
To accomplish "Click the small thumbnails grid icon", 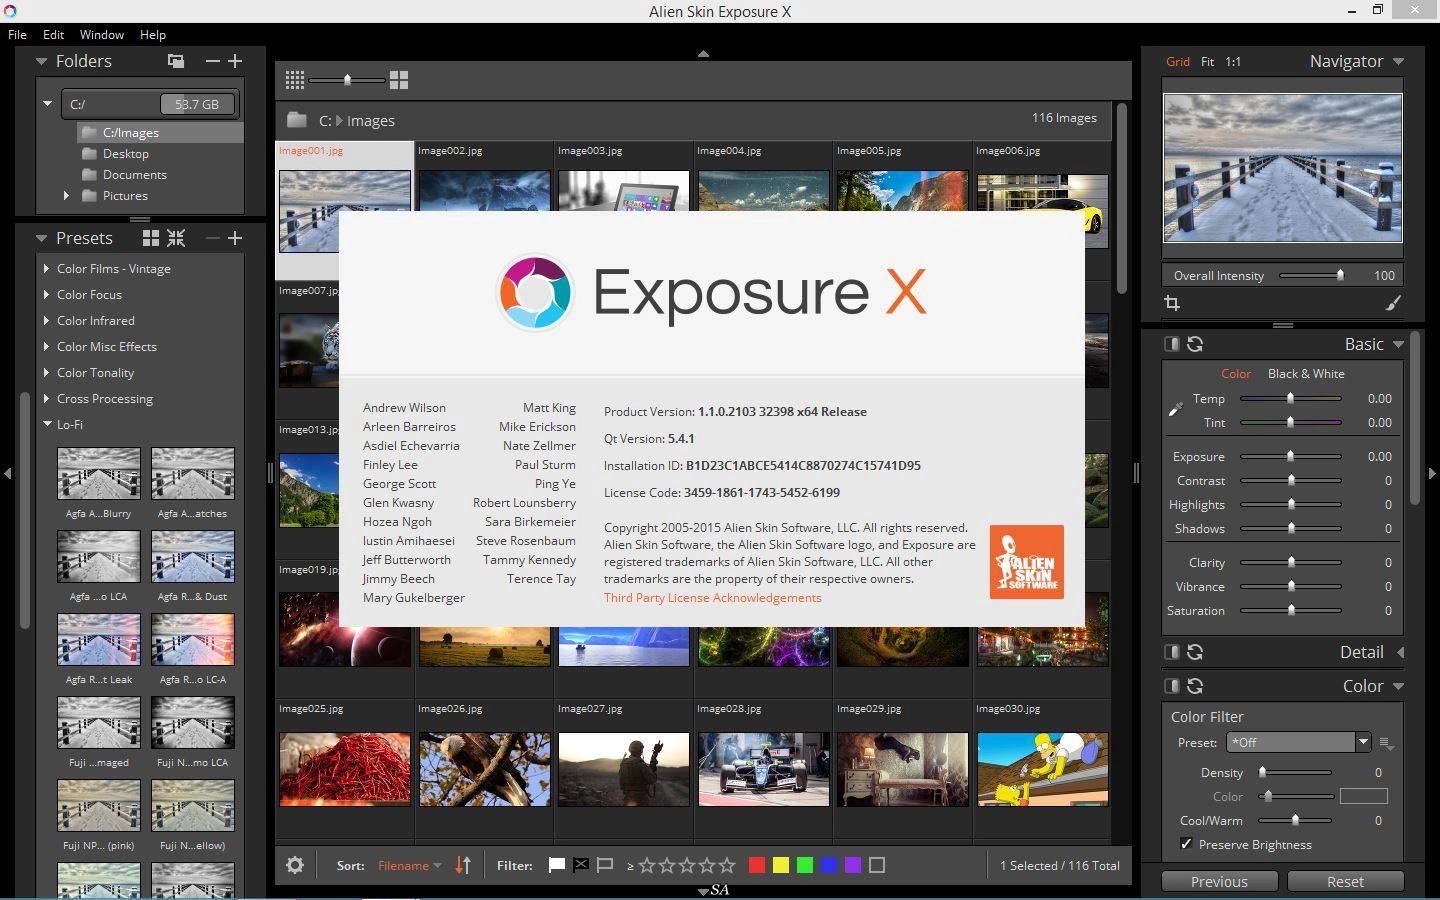I will 294,79.
